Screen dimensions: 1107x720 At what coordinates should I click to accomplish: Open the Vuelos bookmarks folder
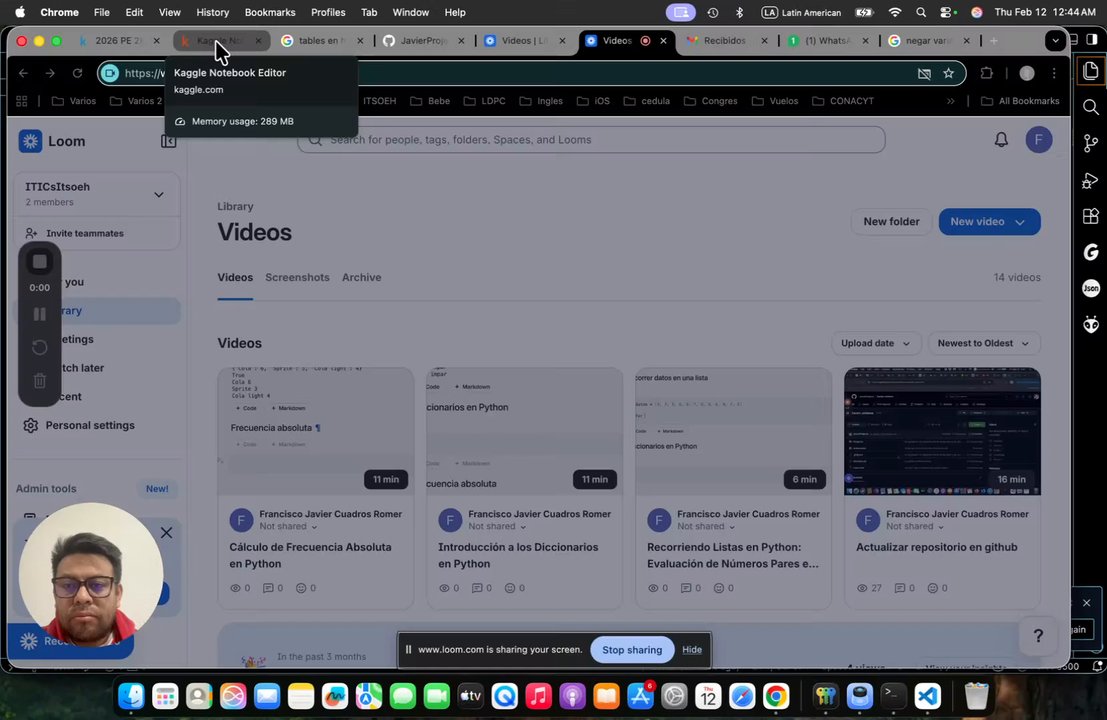[x=774, y=101]
